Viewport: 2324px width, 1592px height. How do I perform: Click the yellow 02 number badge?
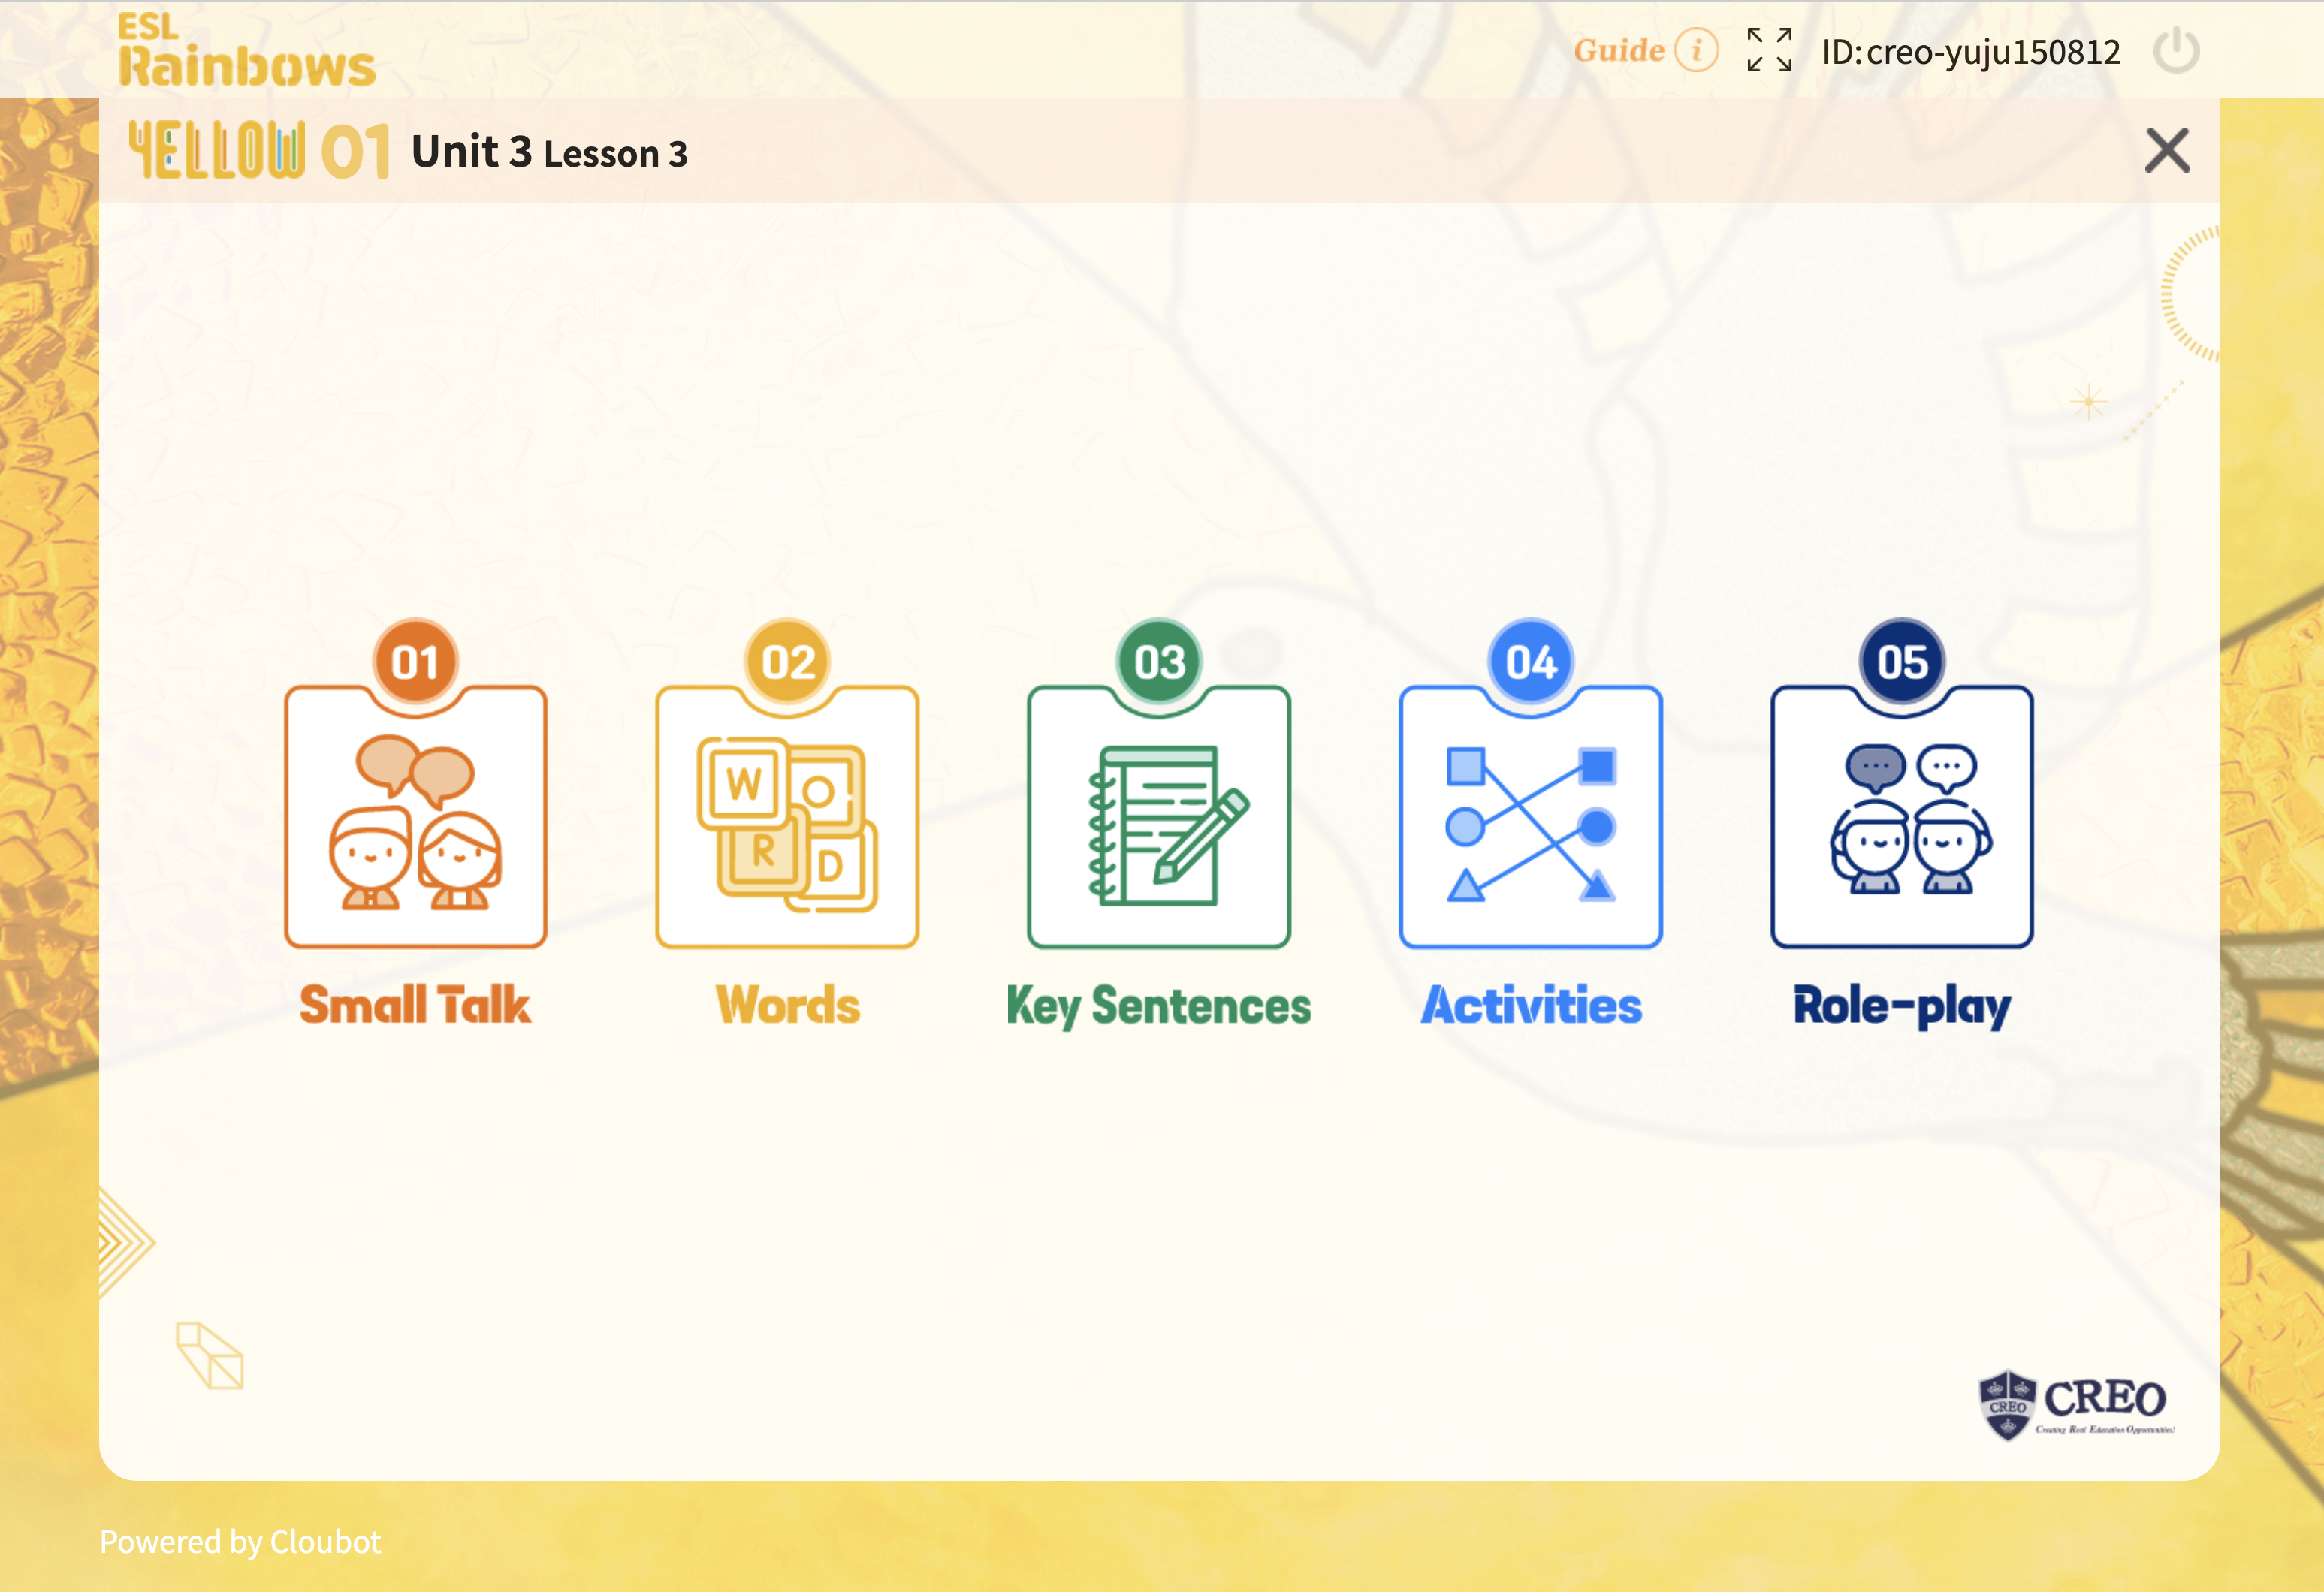click(787, 662)
